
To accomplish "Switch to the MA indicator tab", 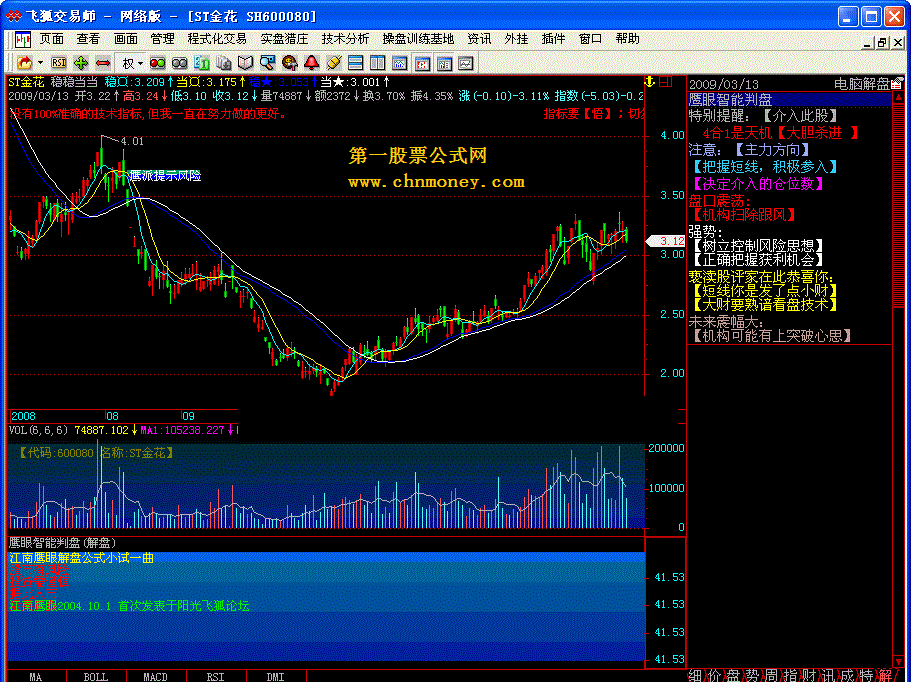I will pos(35,677).
